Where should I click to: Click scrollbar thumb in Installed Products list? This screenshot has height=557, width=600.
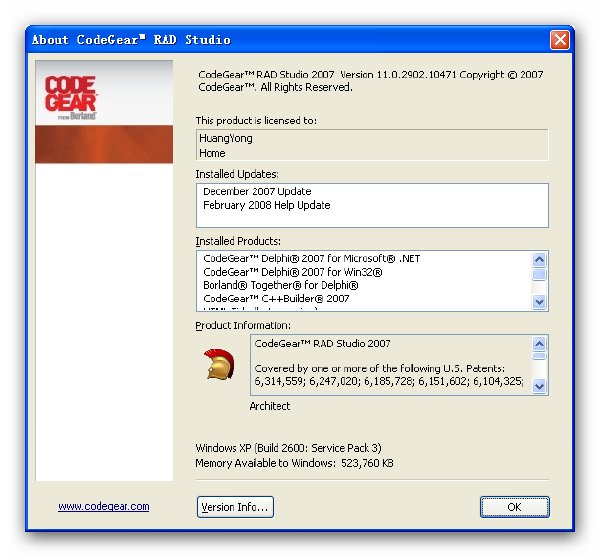[539, 274]
